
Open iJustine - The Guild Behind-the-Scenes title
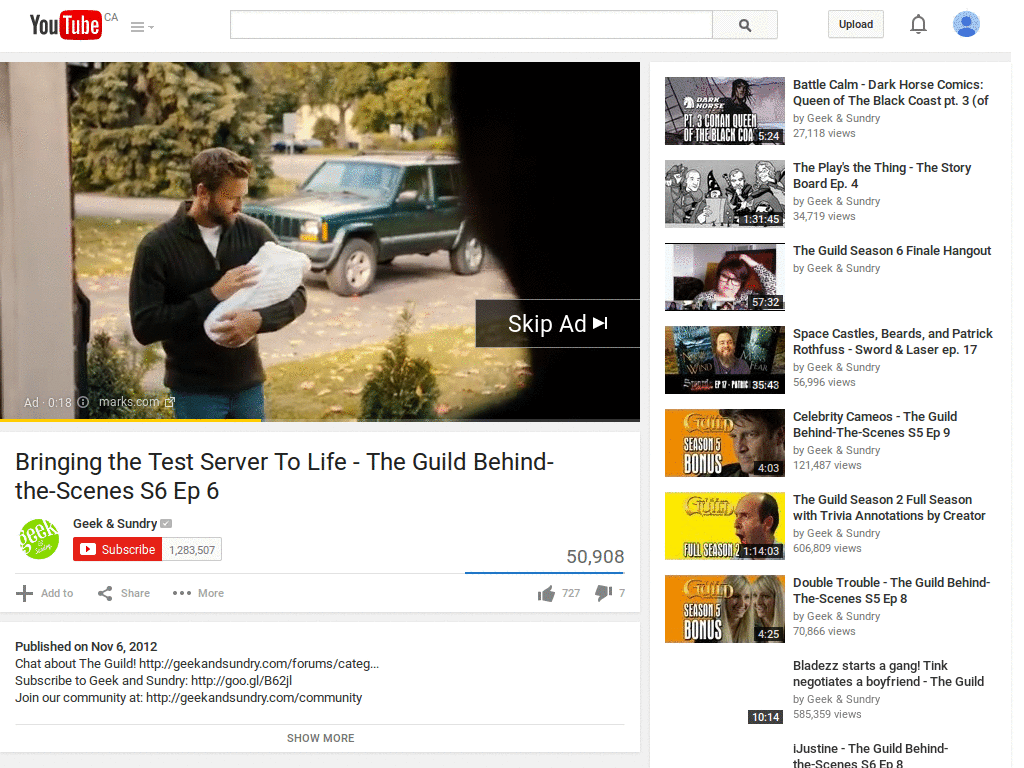coord(871,756)
